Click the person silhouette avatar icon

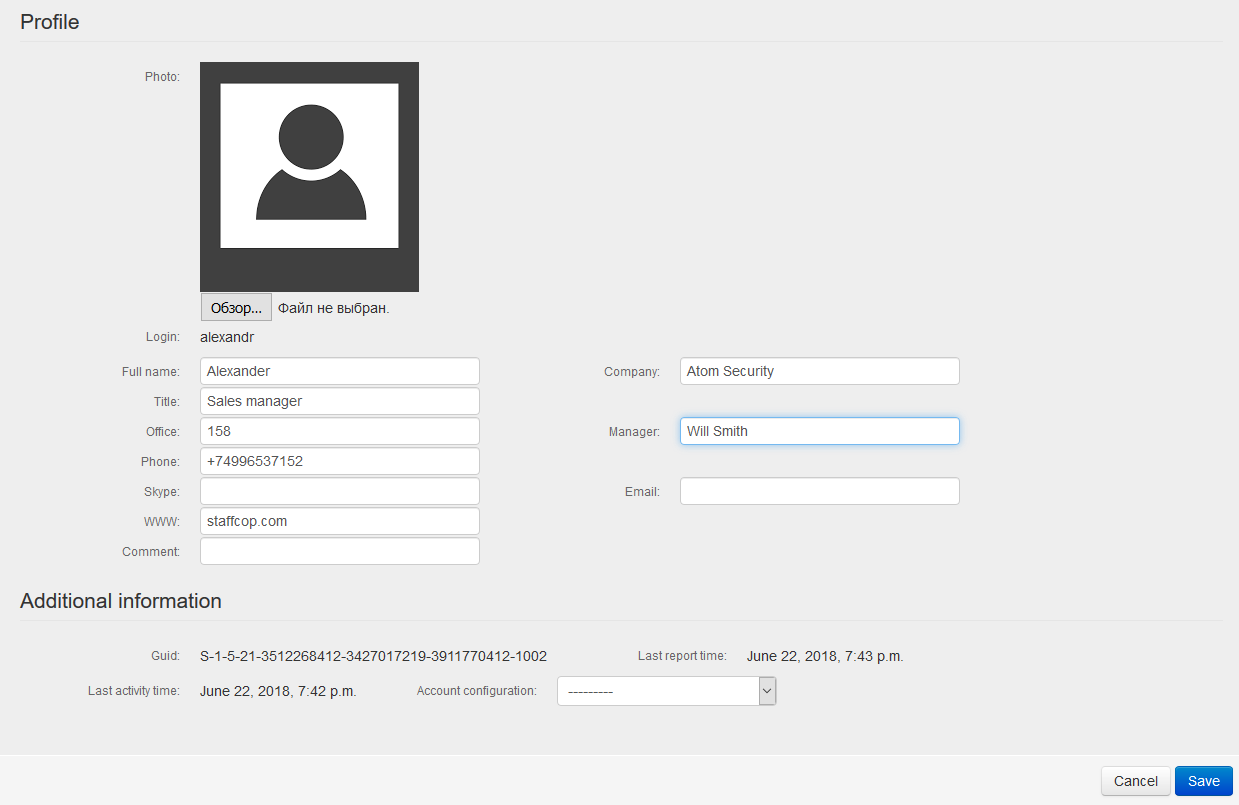pos(309,166)
